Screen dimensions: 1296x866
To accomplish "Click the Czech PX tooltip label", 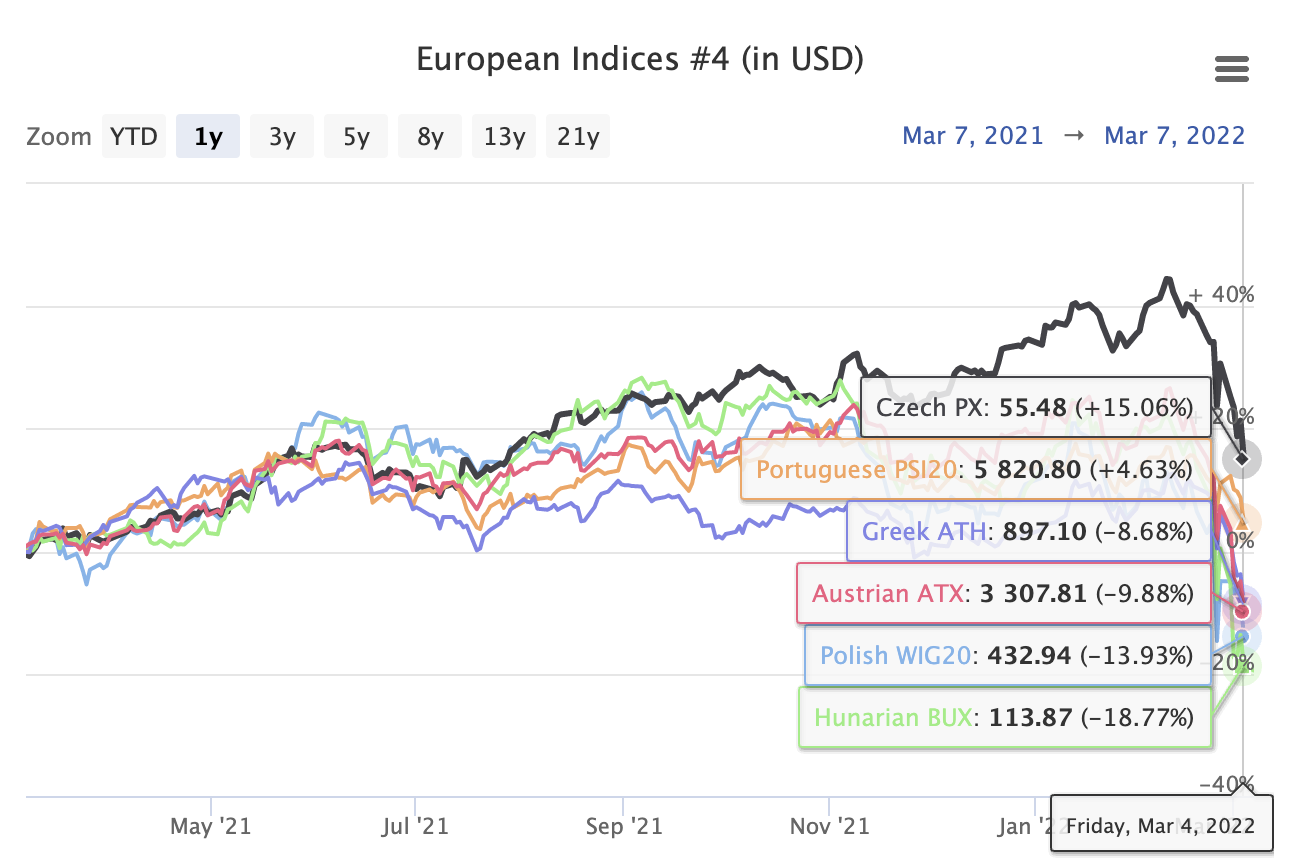I will [x=1034, y=408].
